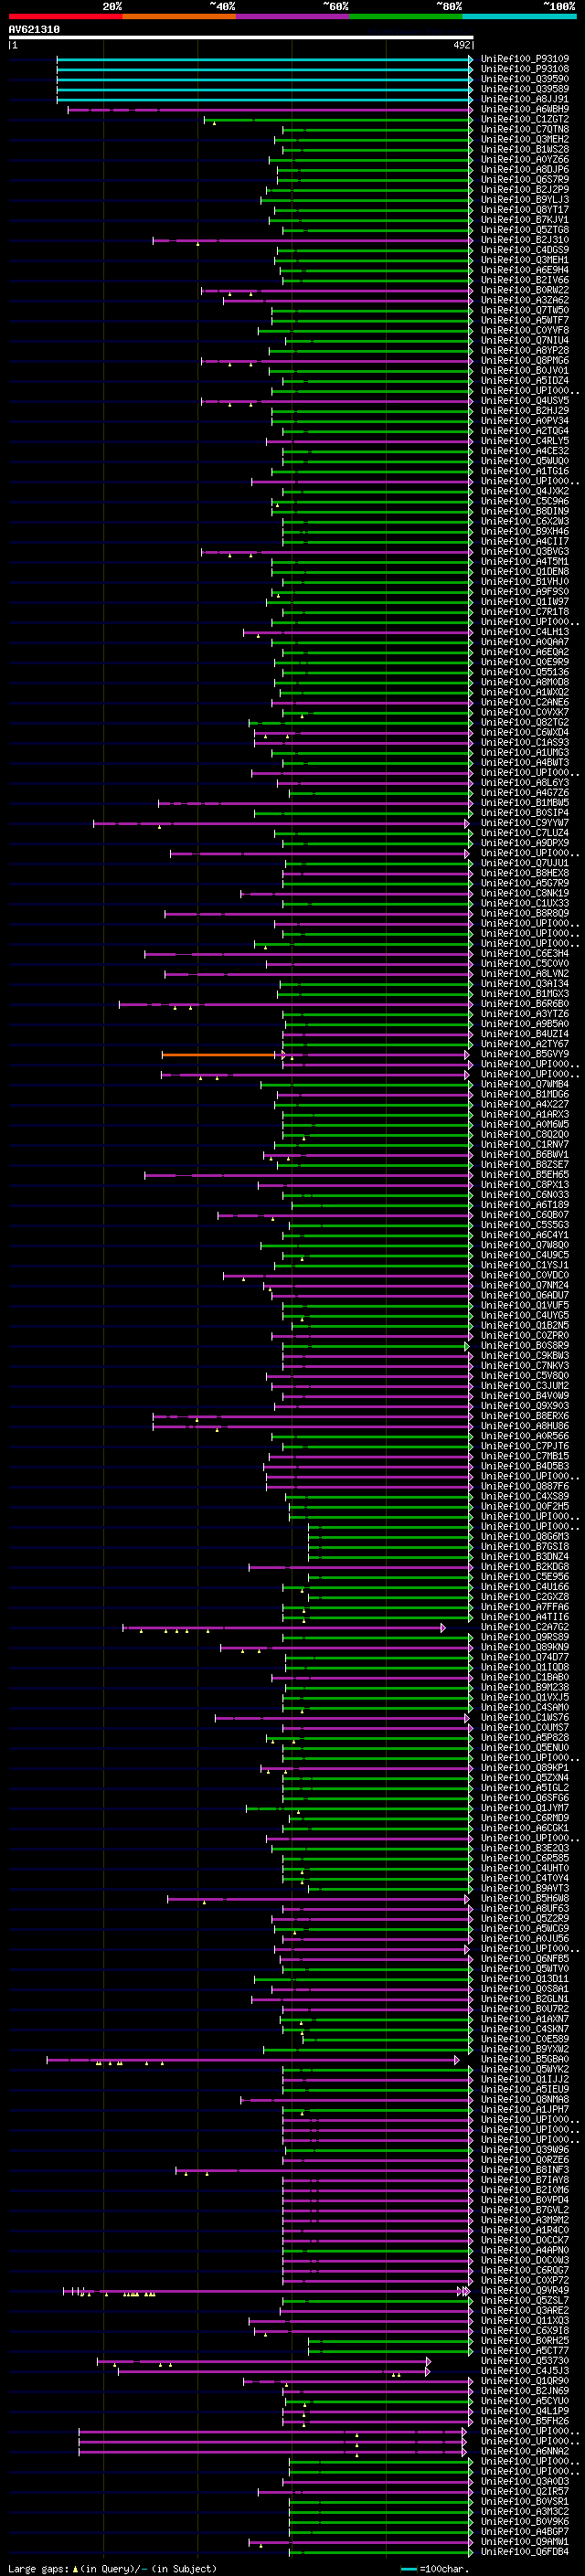Select UniRef100_A3ZA62 label
This screenshot has width=585, height=2576.
pyautogui.click(x=525, y=300)
